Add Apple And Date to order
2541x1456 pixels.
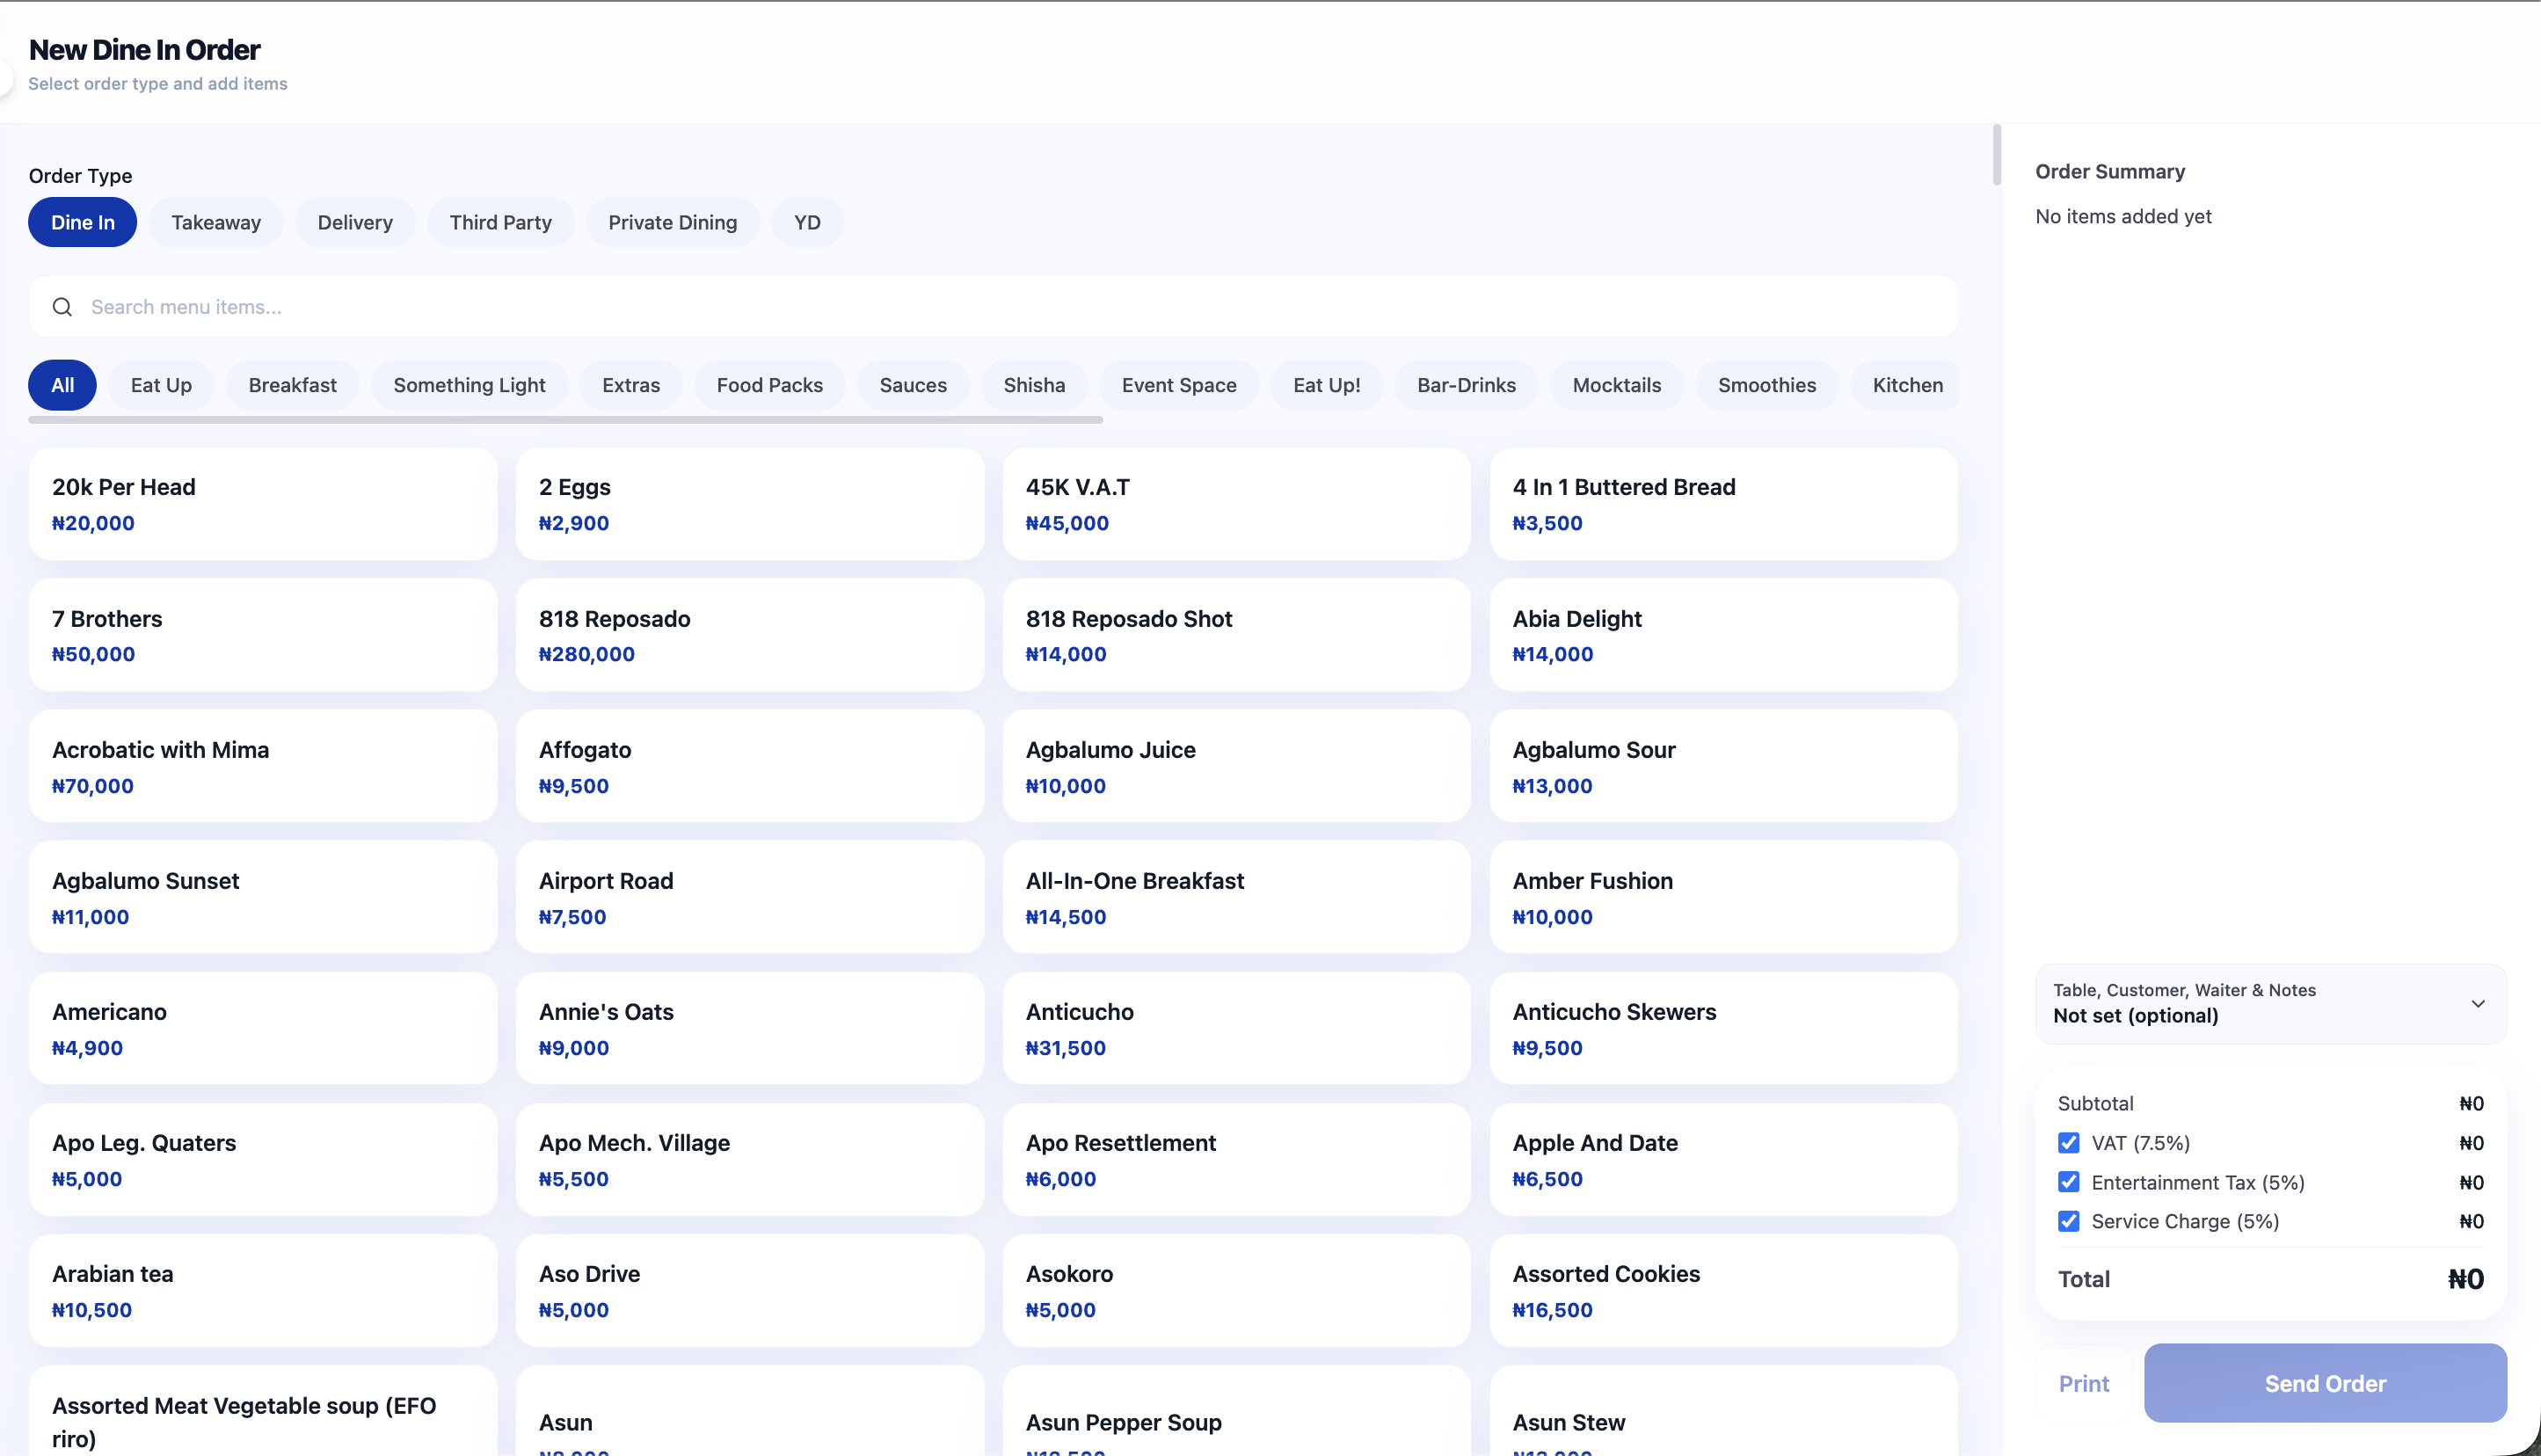tap(1724, 1159)
